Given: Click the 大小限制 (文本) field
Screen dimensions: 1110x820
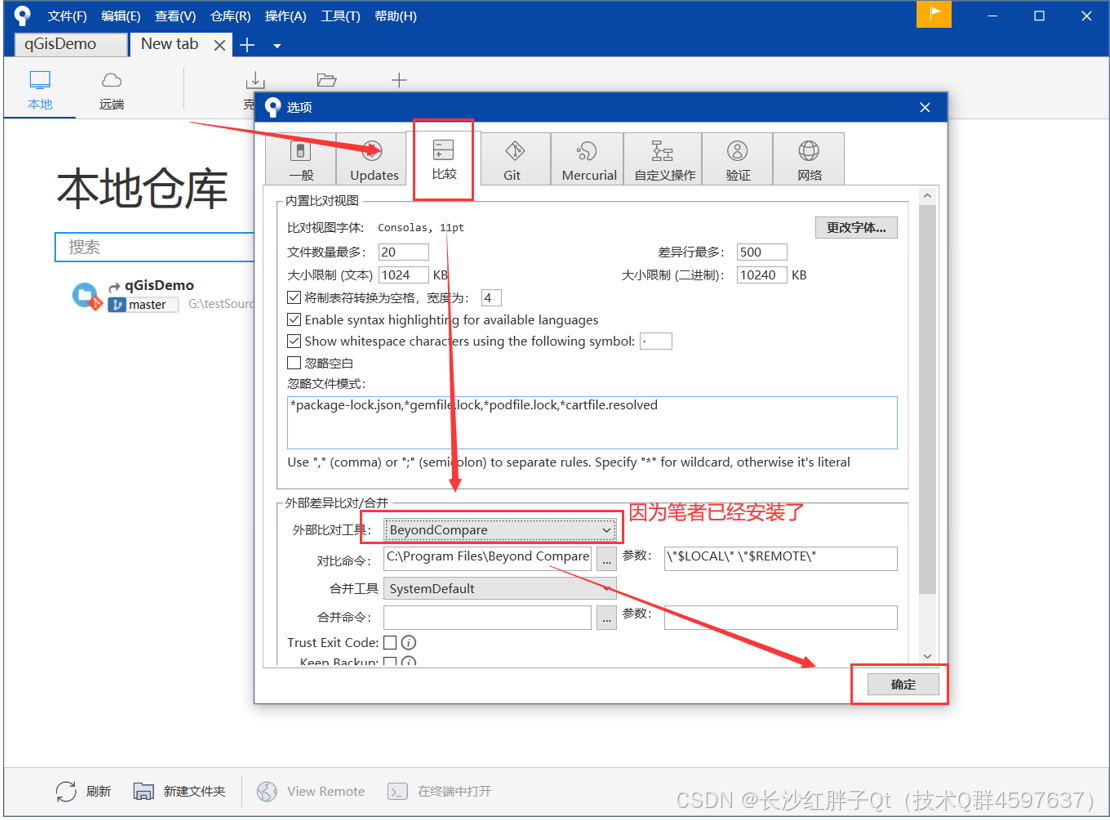Looking at the screenshot, I should click(404, 275).
